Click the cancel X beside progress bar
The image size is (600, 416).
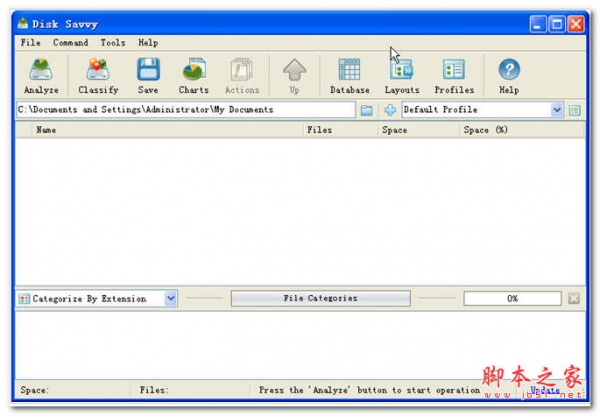574,299
